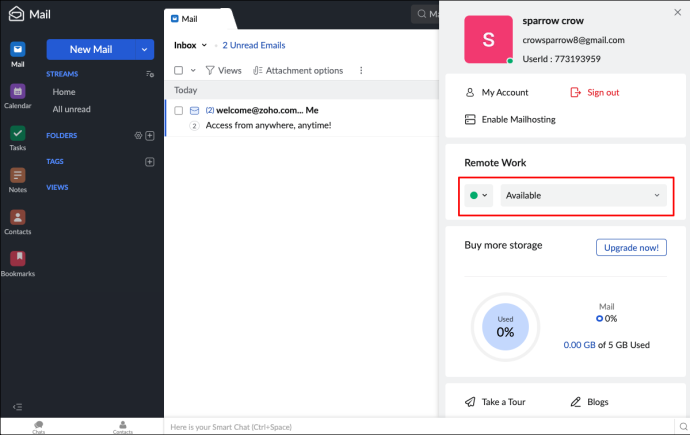Click the Mail 0% storage legend marker
The width and height of the screenshot is (690, 435).
pos(599,318)
